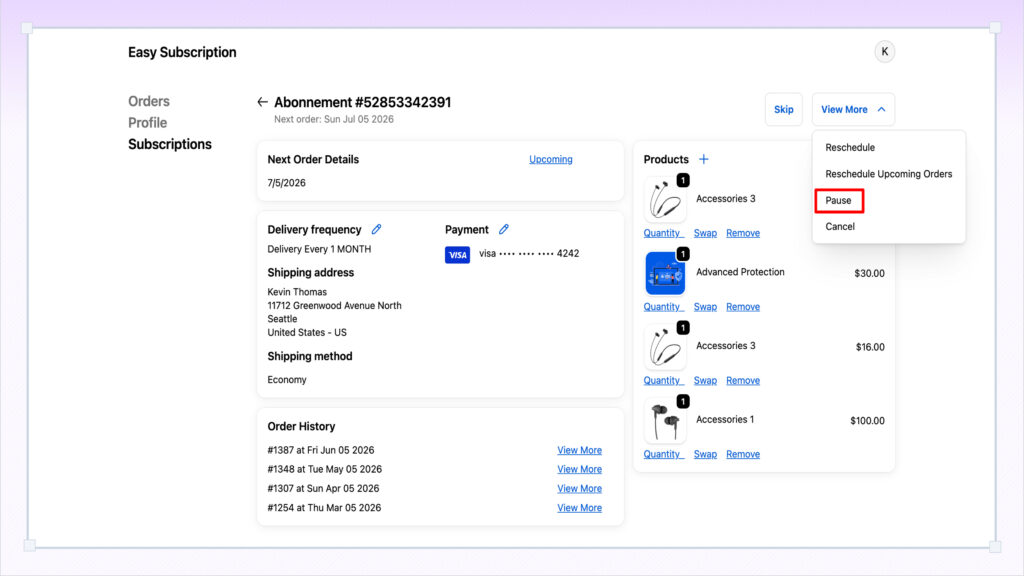Viewport: 1024px width, 576px height.
Task: Click the Easy Subscription title
Action: (x=182, y=52)
